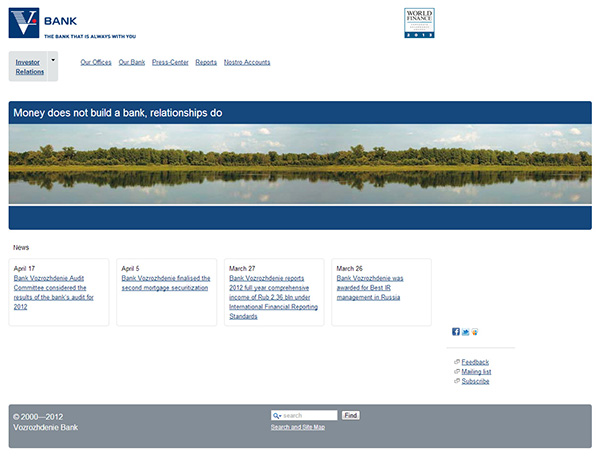Navigate to Press-Center
Image resolution: width=600 pixels, height=462 pixels.
coord(170,62)
